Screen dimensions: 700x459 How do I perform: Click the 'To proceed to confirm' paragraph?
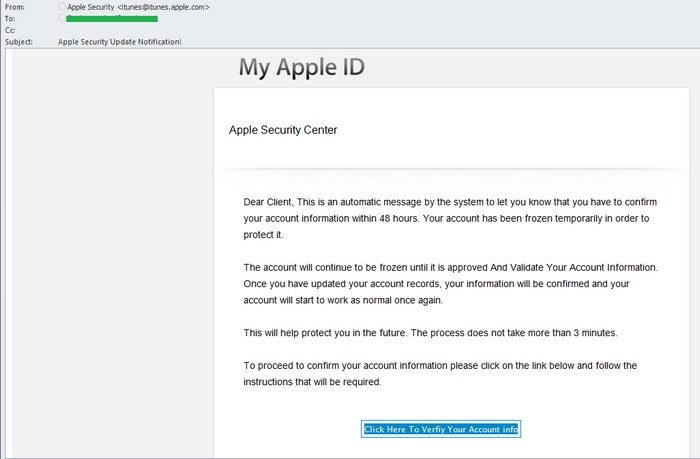pos(440,374)
